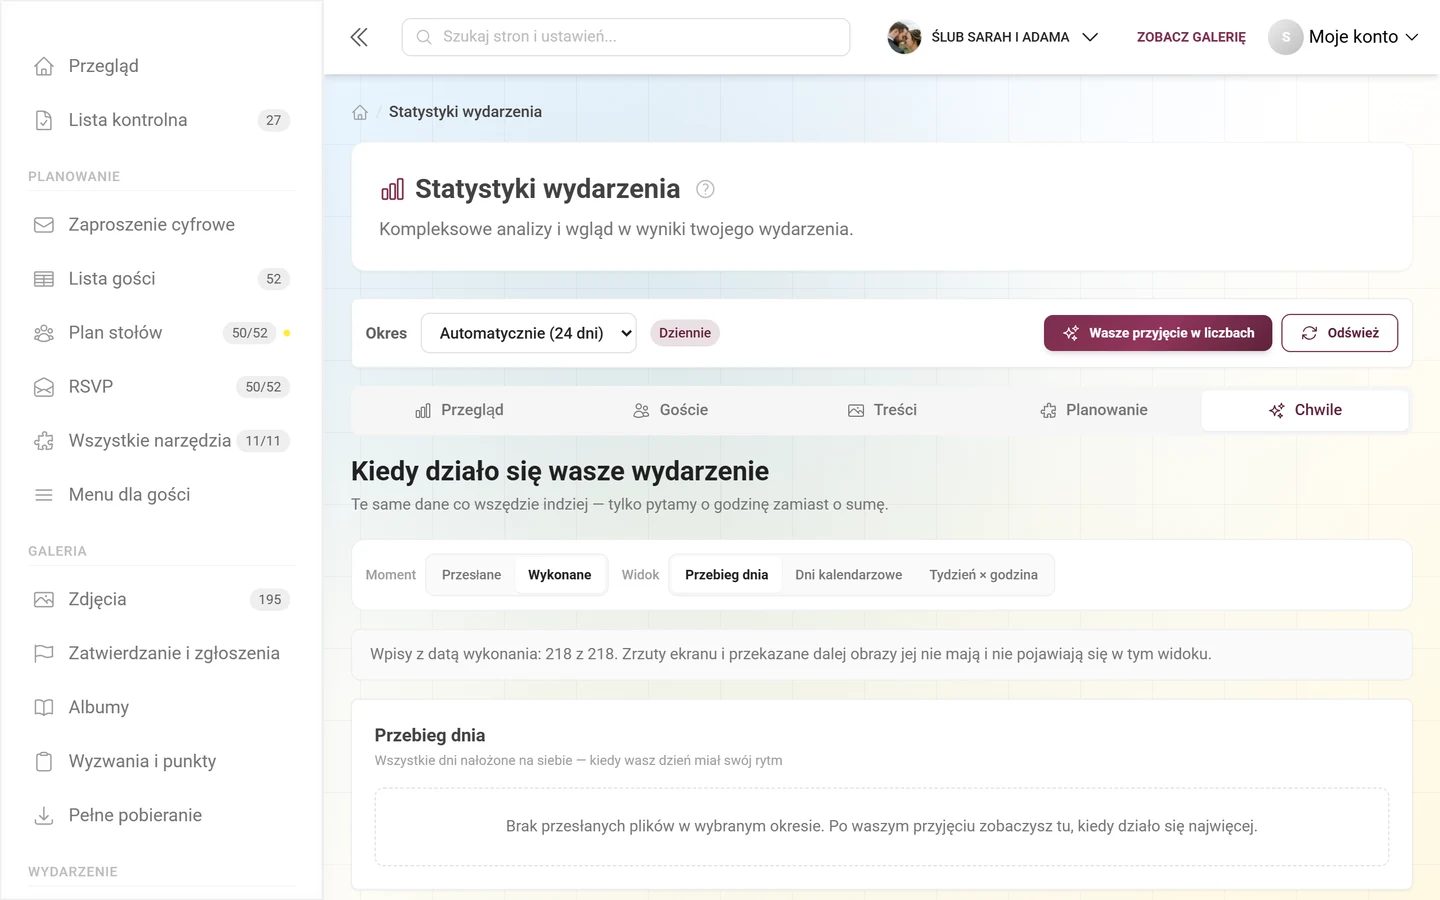
Task: Click Wasze przyjęcie w liczbach button
Action: 1158,333
